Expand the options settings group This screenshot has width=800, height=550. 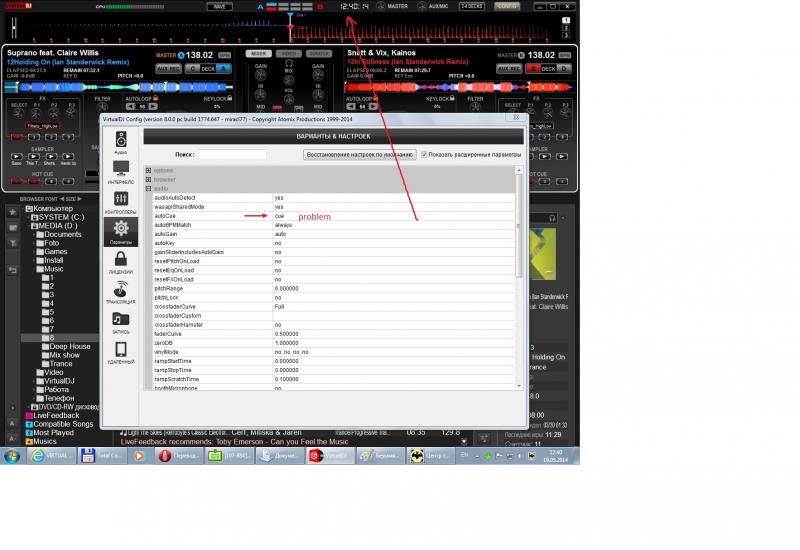148,170
